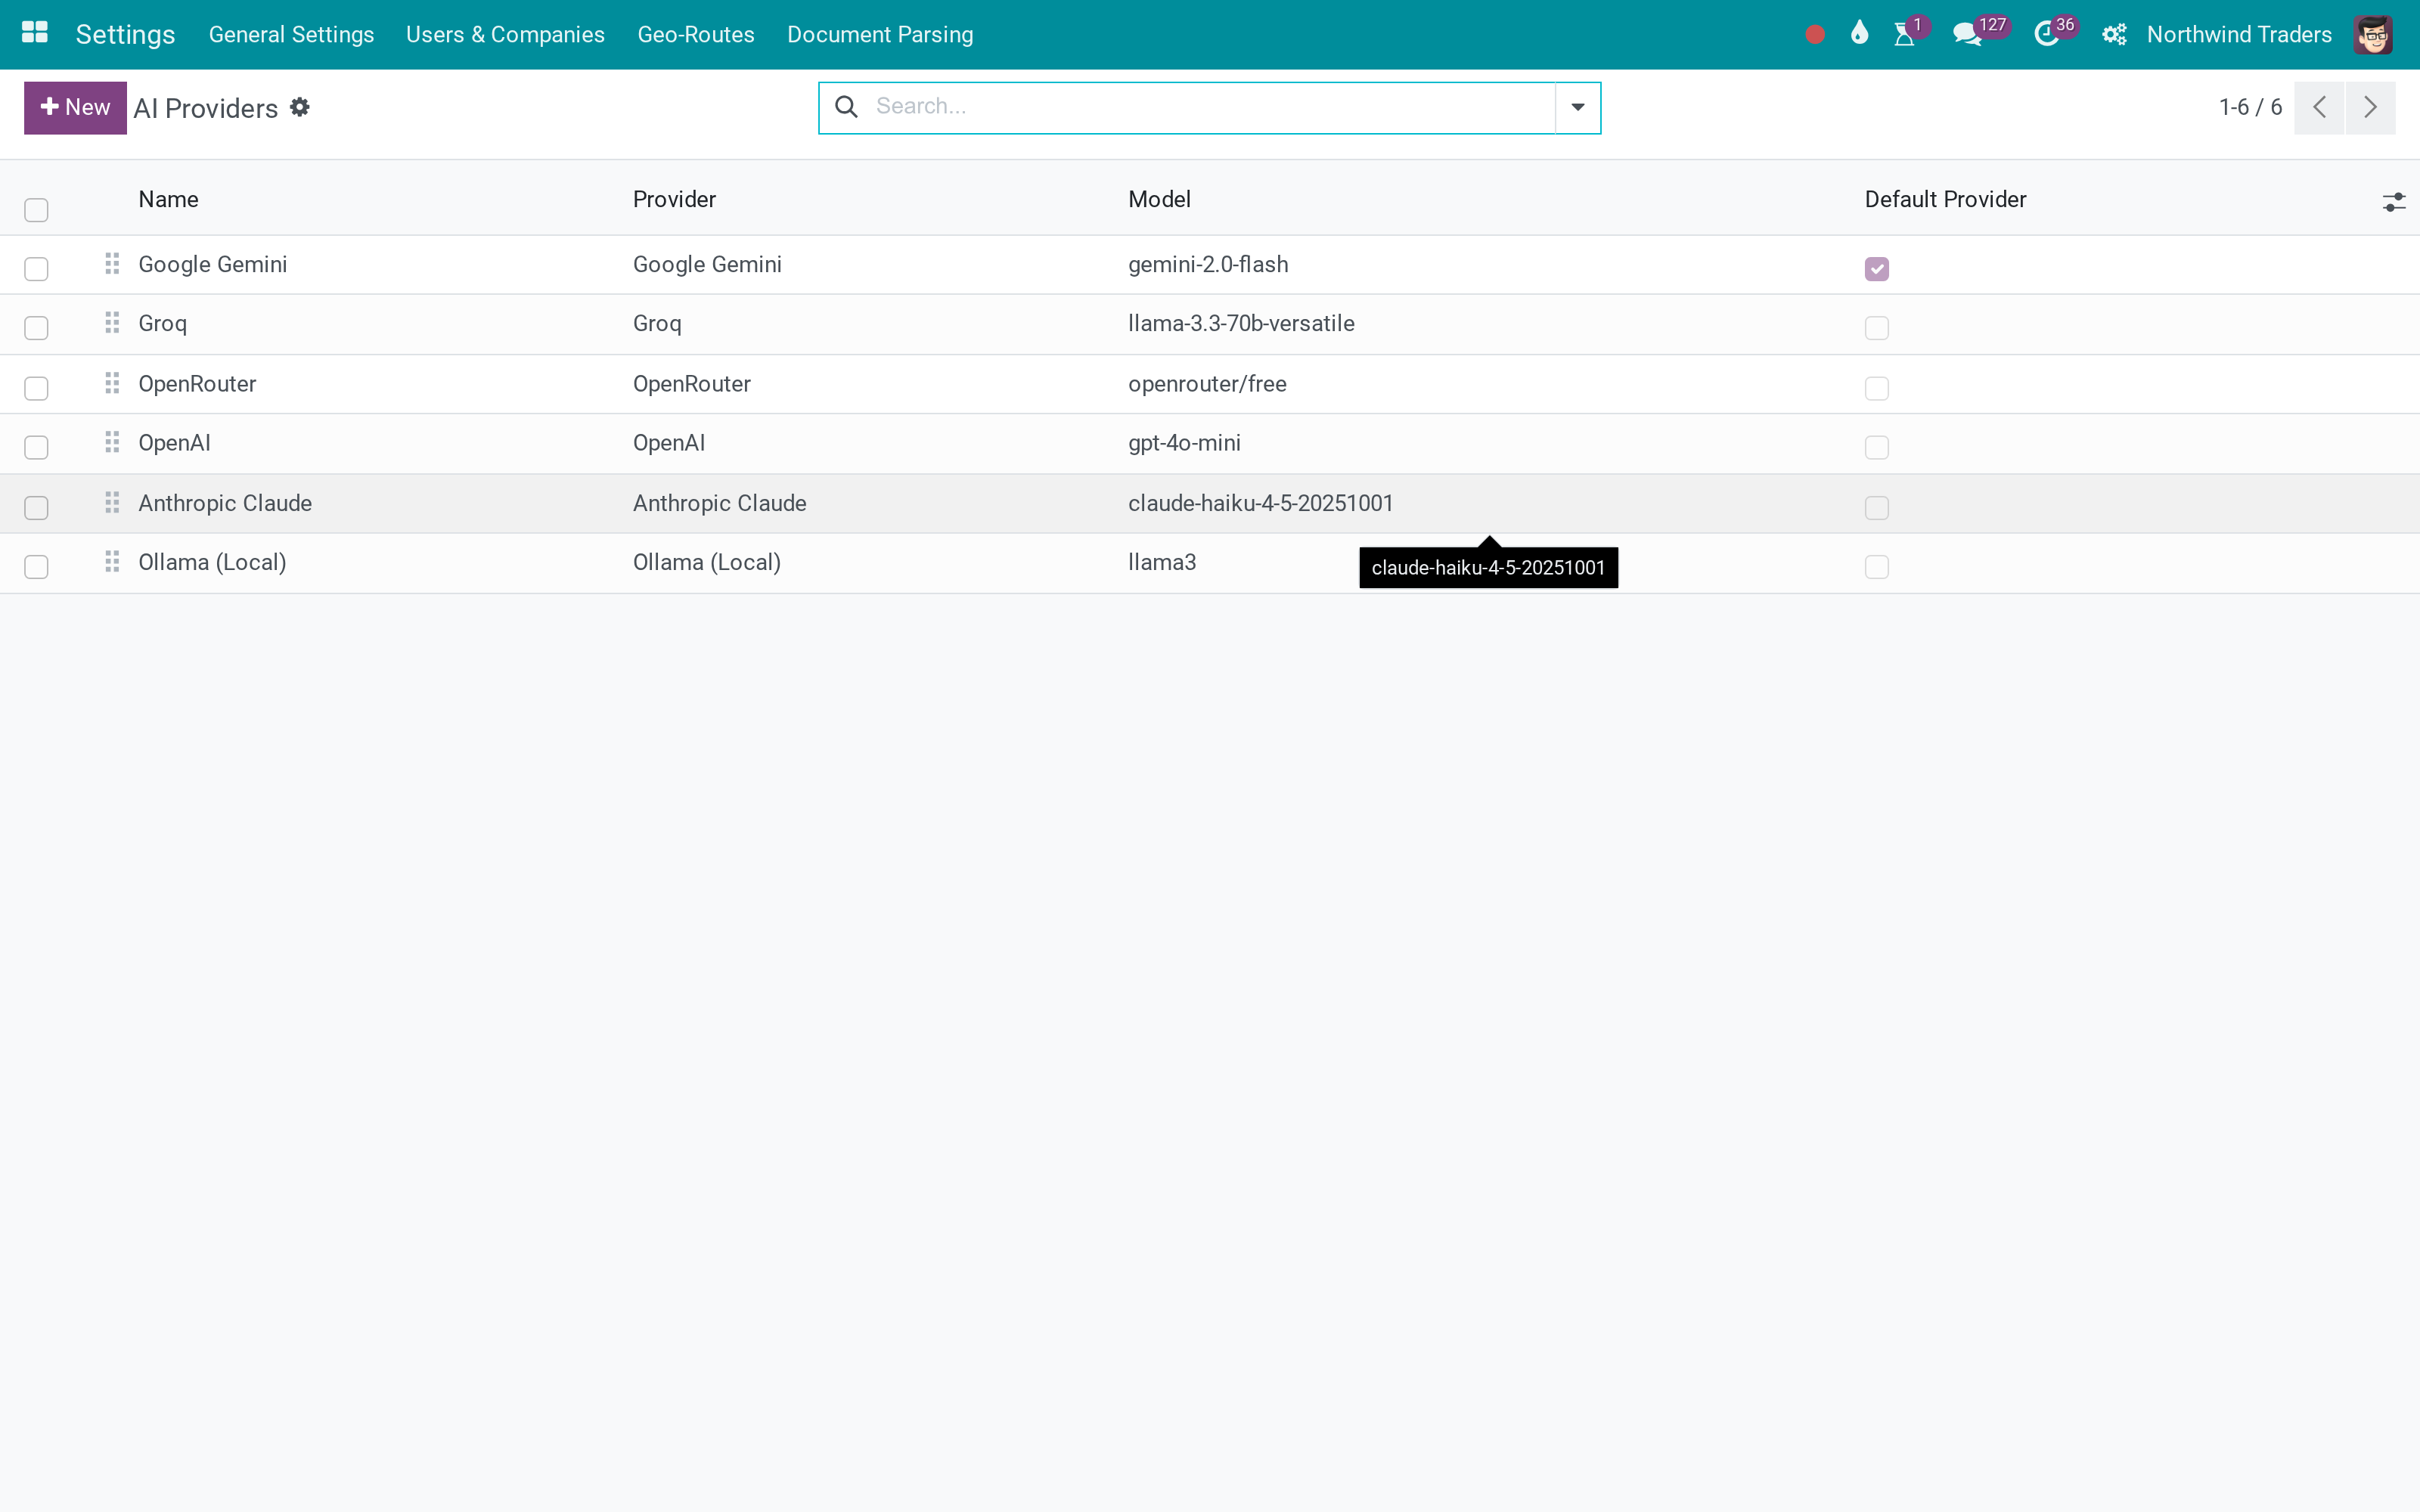Viewport: 2420px width, 1512px height.
Task: Click drag handle for Groq row
Action: coord(112,323)
